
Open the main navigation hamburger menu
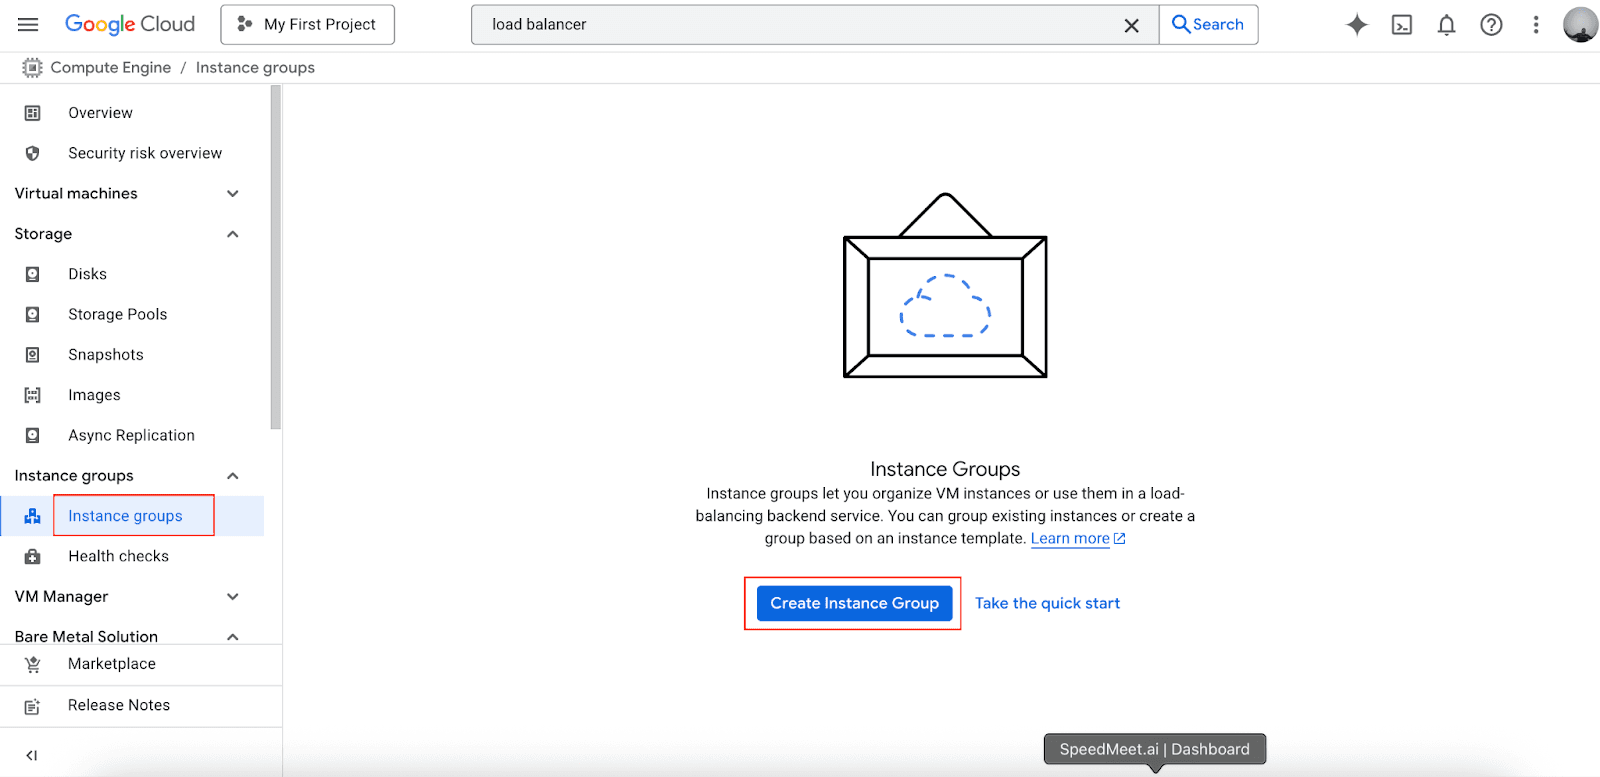[x=28, y=24]
